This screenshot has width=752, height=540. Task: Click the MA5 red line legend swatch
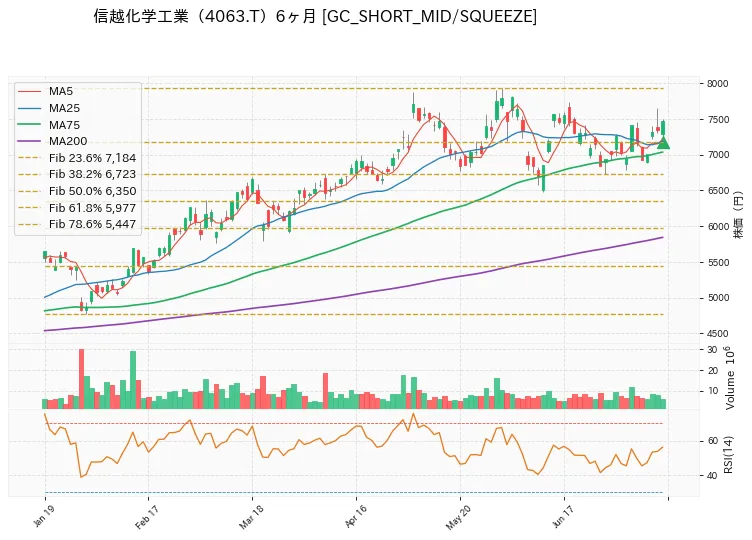point(29,91)
